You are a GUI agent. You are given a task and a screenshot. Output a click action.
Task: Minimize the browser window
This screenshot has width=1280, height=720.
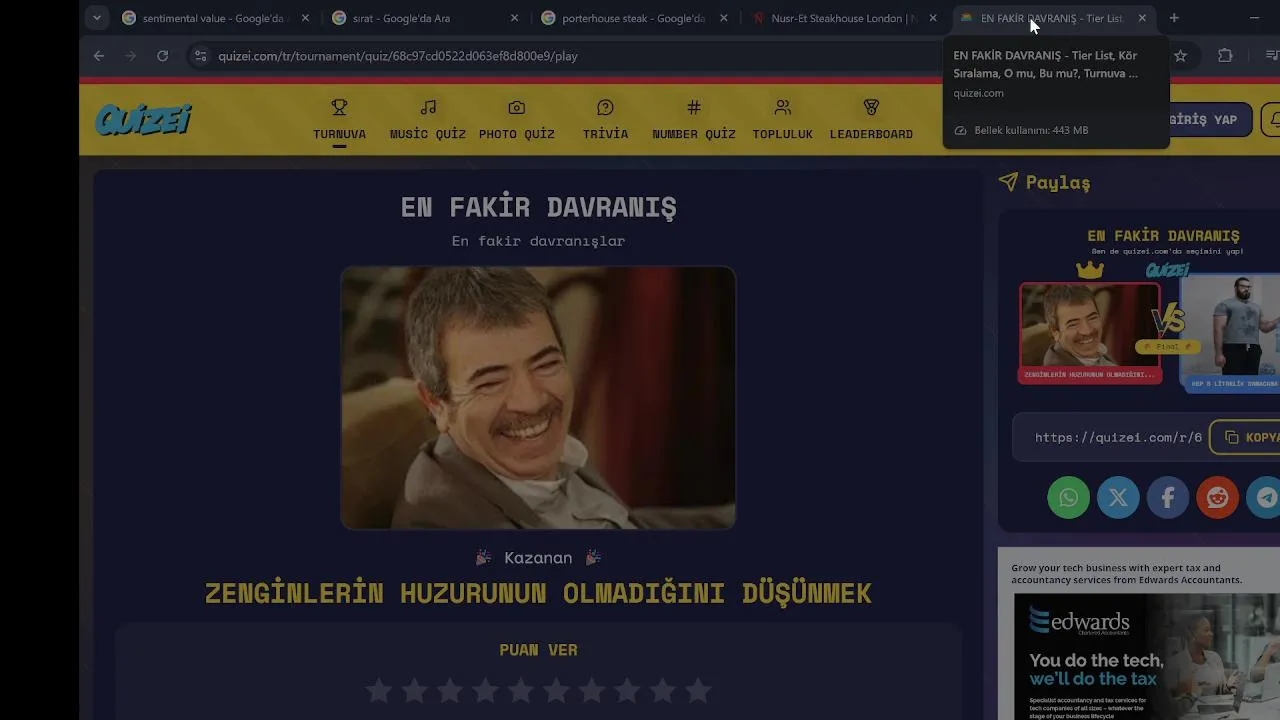click(x=1254, y=18)
